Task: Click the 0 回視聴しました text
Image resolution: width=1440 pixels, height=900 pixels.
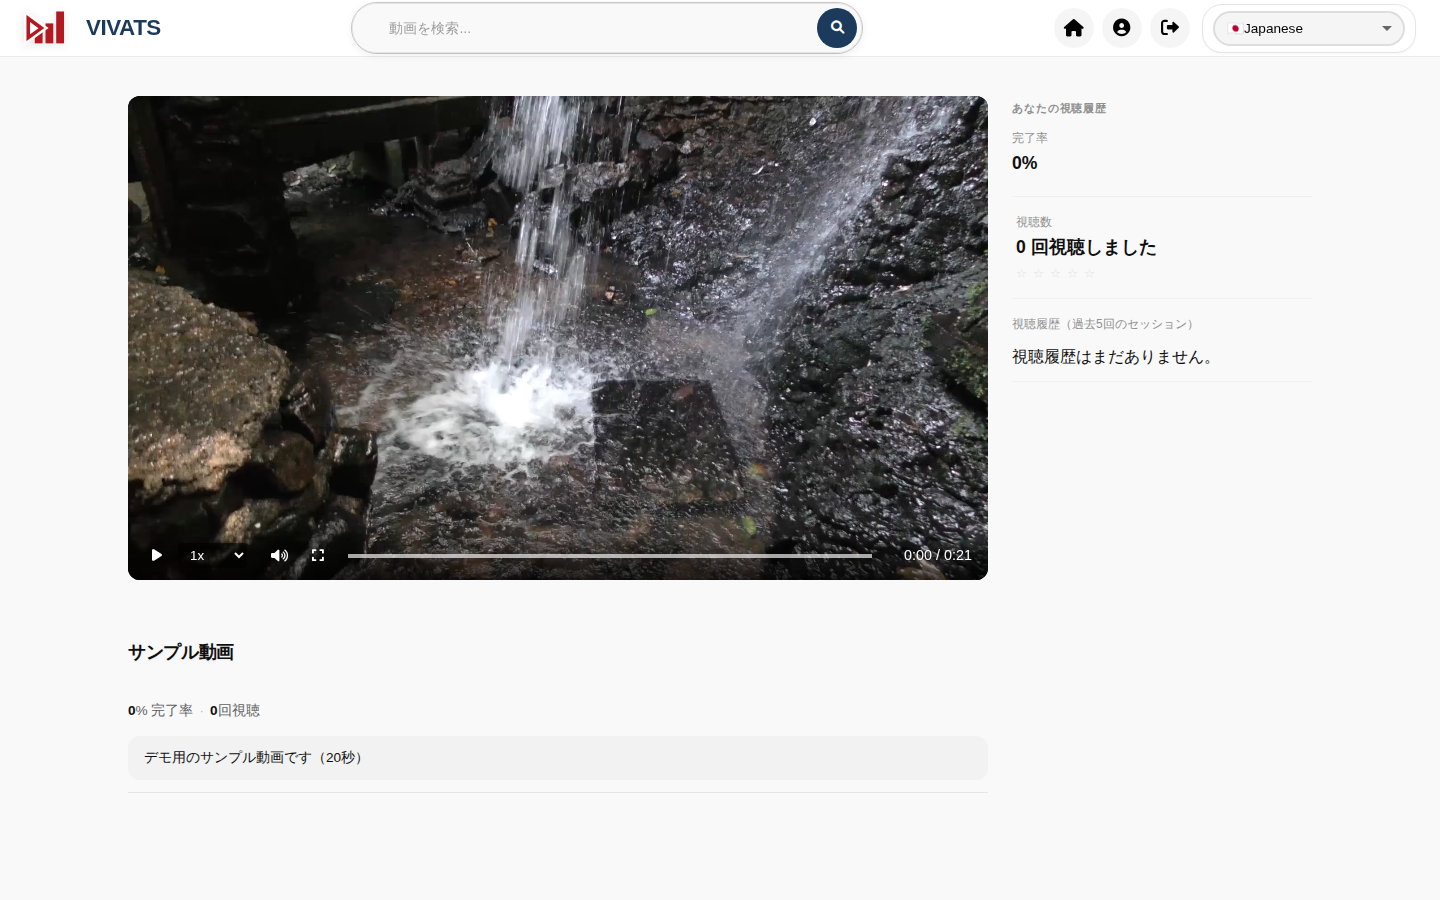Action: pyautogui.click(x=1086, y=247)
